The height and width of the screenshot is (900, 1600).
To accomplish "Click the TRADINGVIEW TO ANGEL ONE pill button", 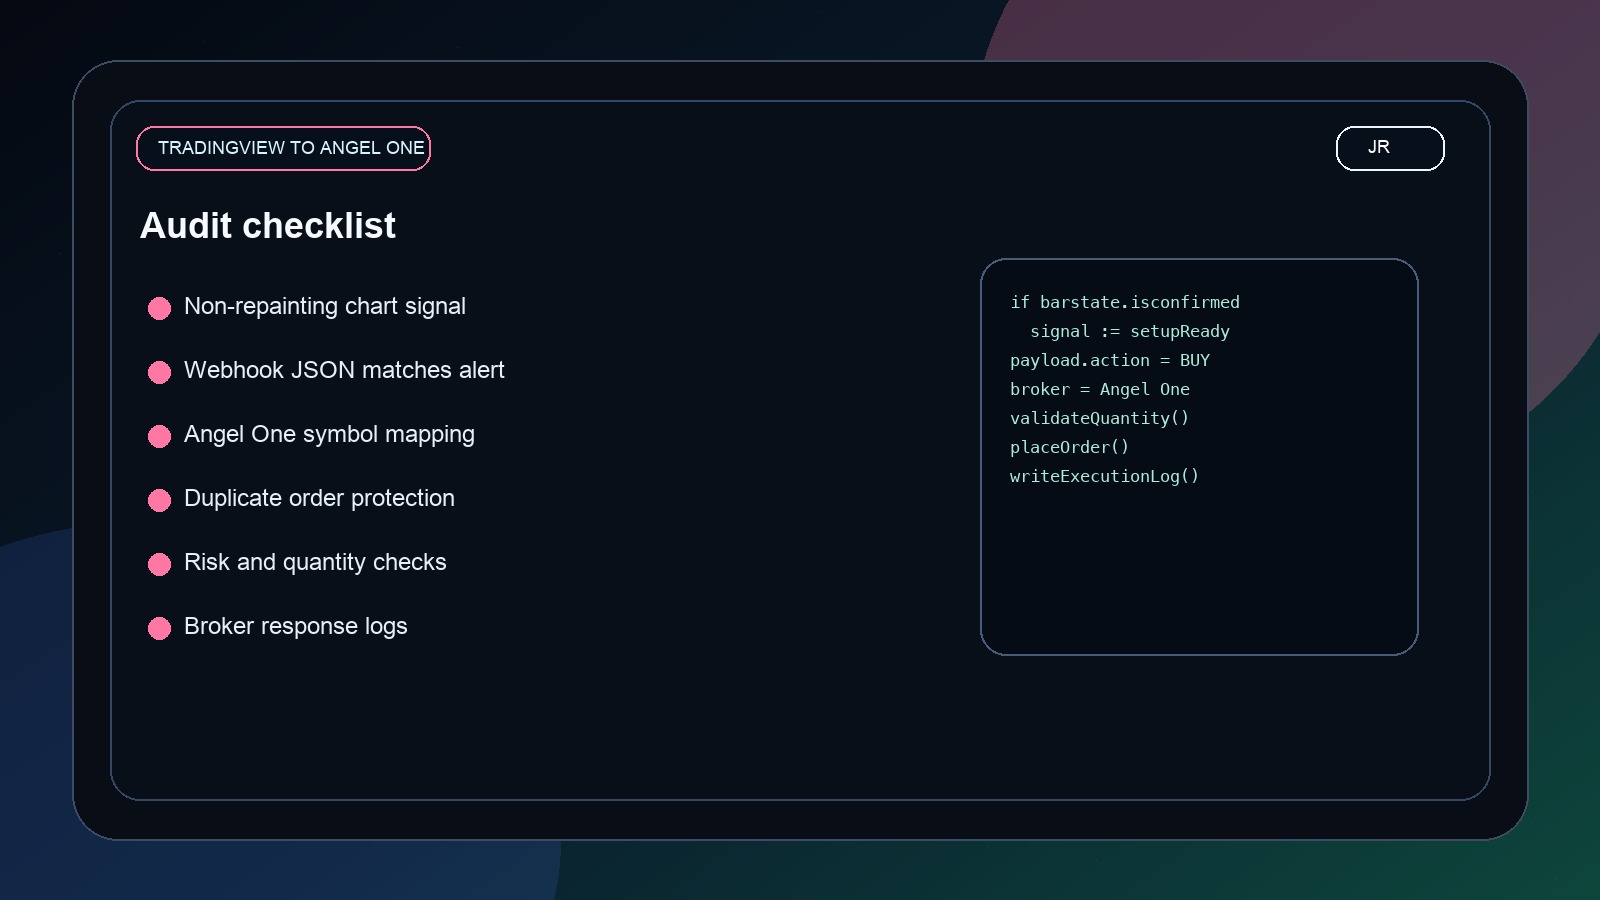I will click(283, 147).
